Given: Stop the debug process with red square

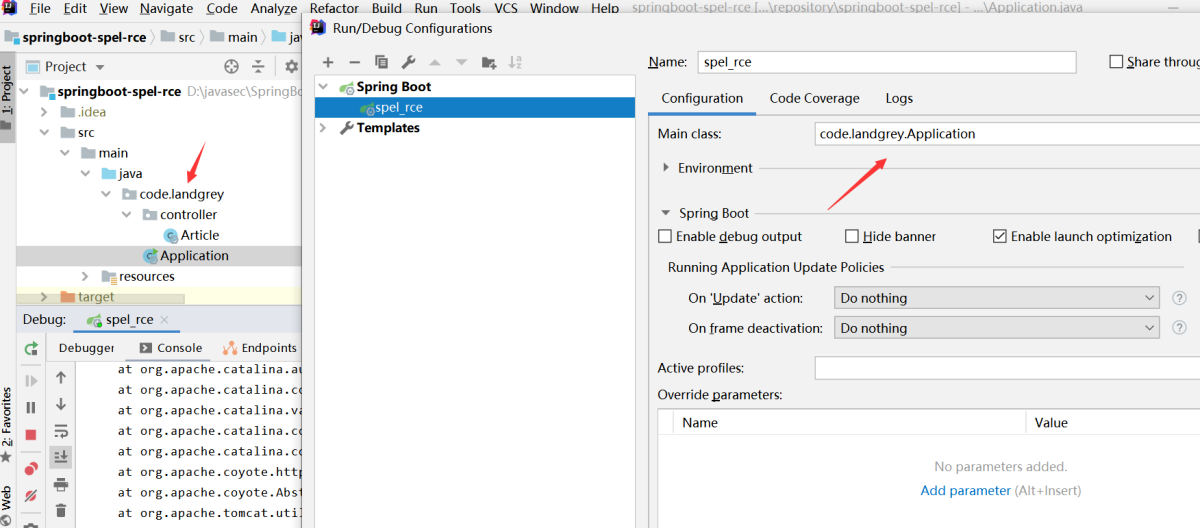Looking at the screenshot, I should coord(31,434).
